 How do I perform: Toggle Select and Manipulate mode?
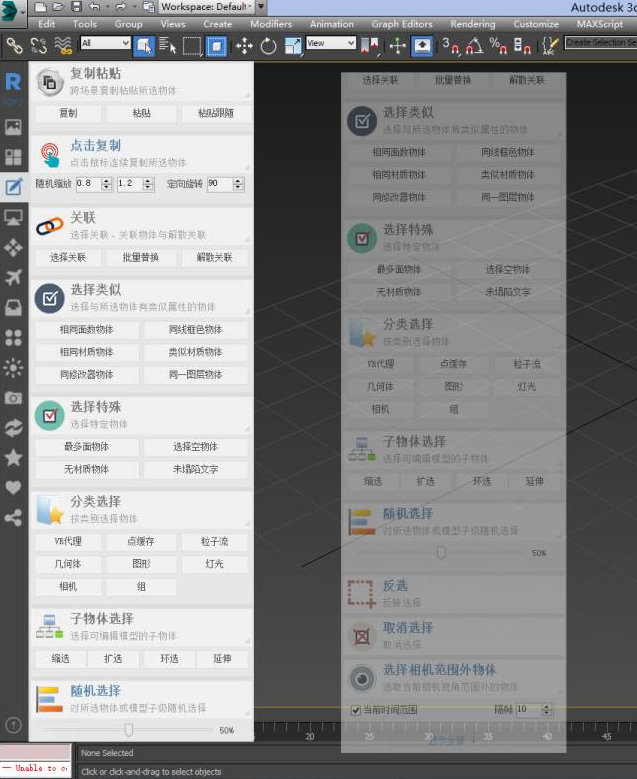pos(398,46)
